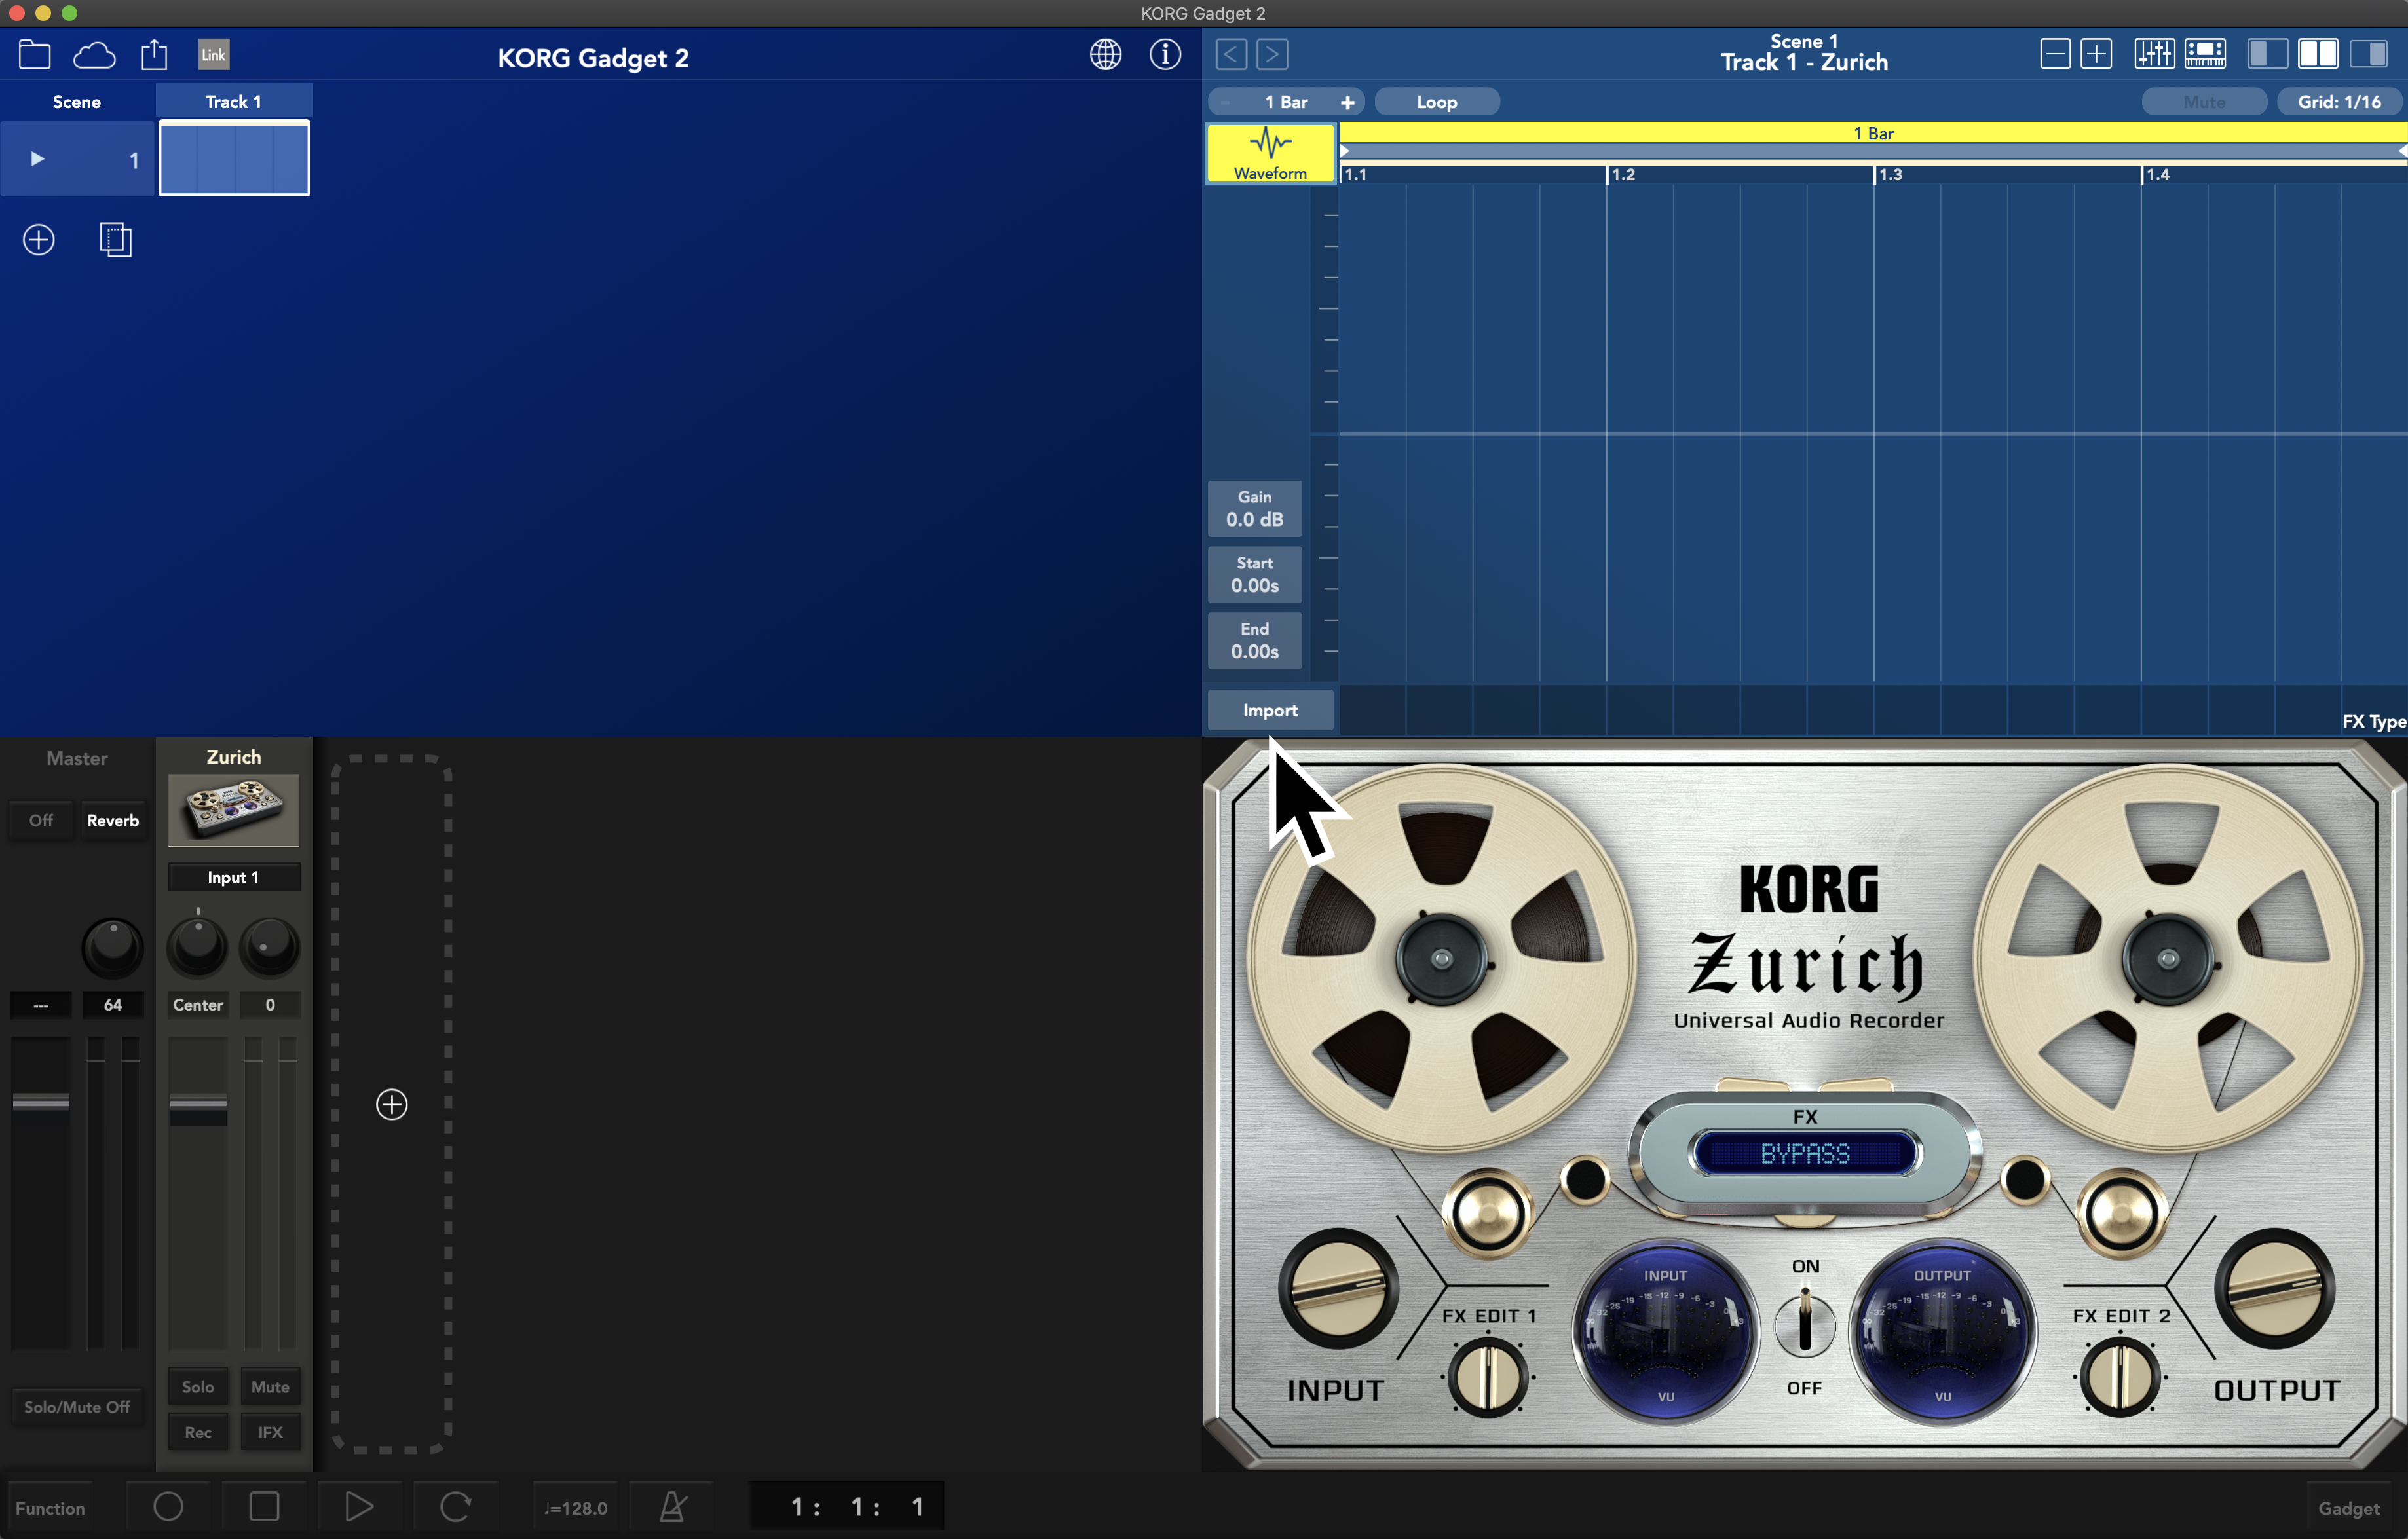Click timeline marker 1.3
This screenshot has height=1539, width=2408.
[1889, 175]
